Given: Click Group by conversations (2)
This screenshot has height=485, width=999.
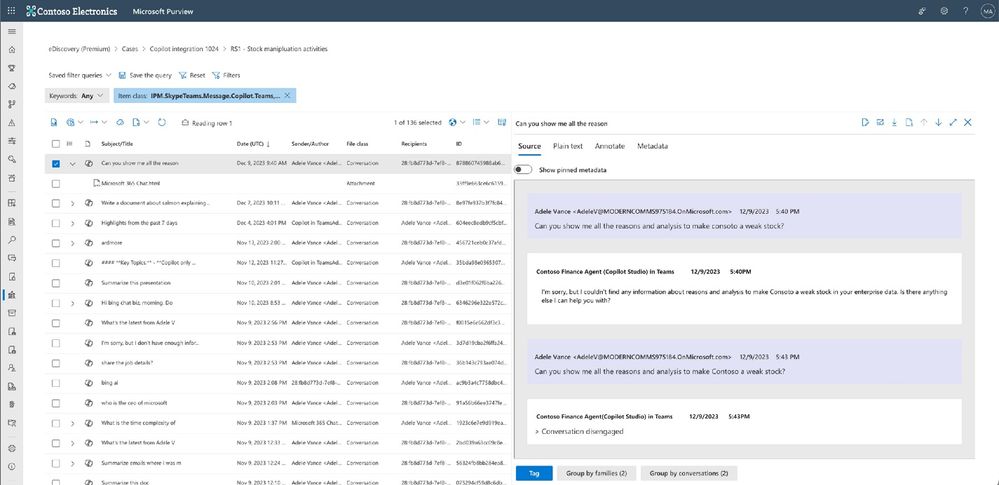Looking at the screenshot, I should pyautogui.click(x=689, y=474).
